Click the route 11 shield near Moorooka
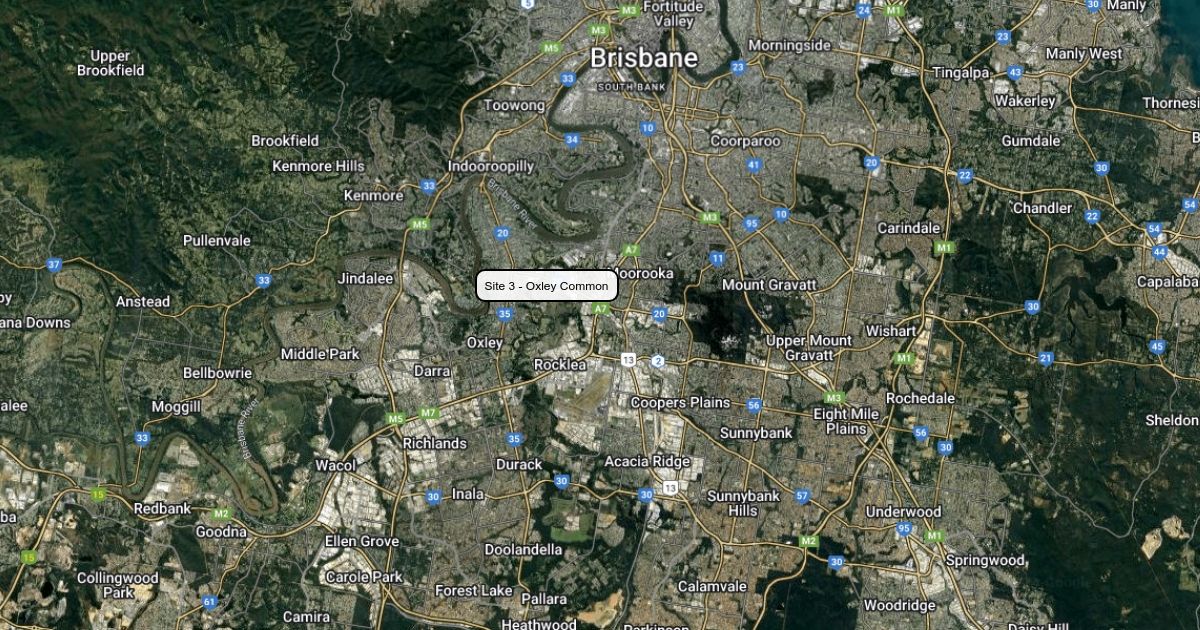Image resolution: width=1200 pixels, height=630 pixels. coord(717,258)
